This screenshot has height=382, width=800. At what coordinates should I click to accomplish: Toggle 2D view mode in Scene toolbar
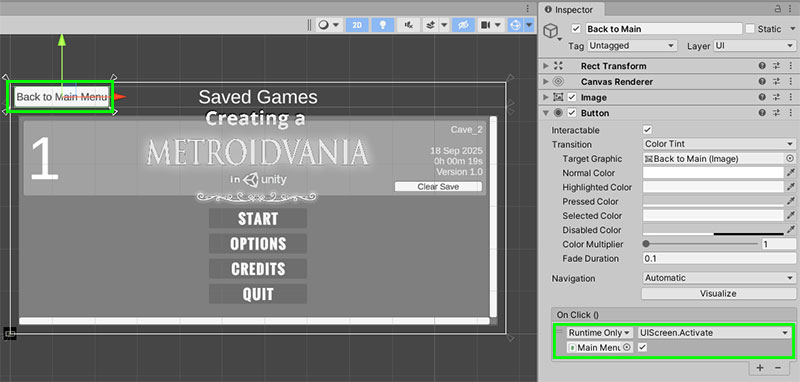coord(357,25)
